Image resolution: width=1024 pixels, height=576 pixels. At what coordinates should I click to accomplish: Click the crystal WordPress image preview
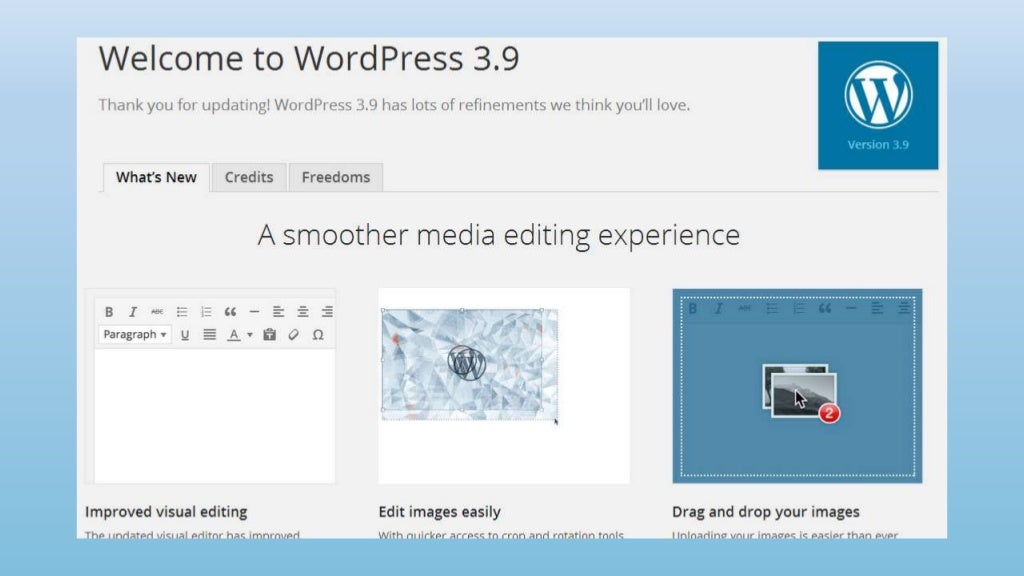(470, 364)
